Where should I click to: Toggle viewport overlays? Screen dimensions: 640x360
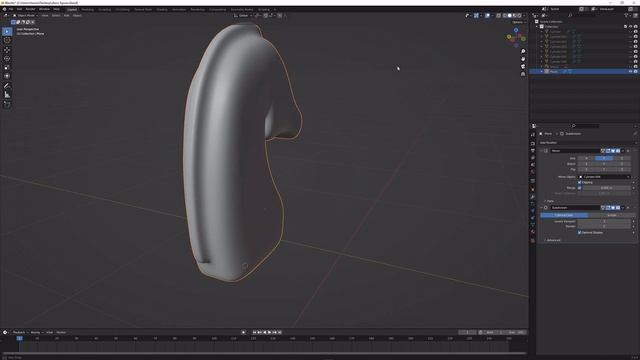(487, 16)
